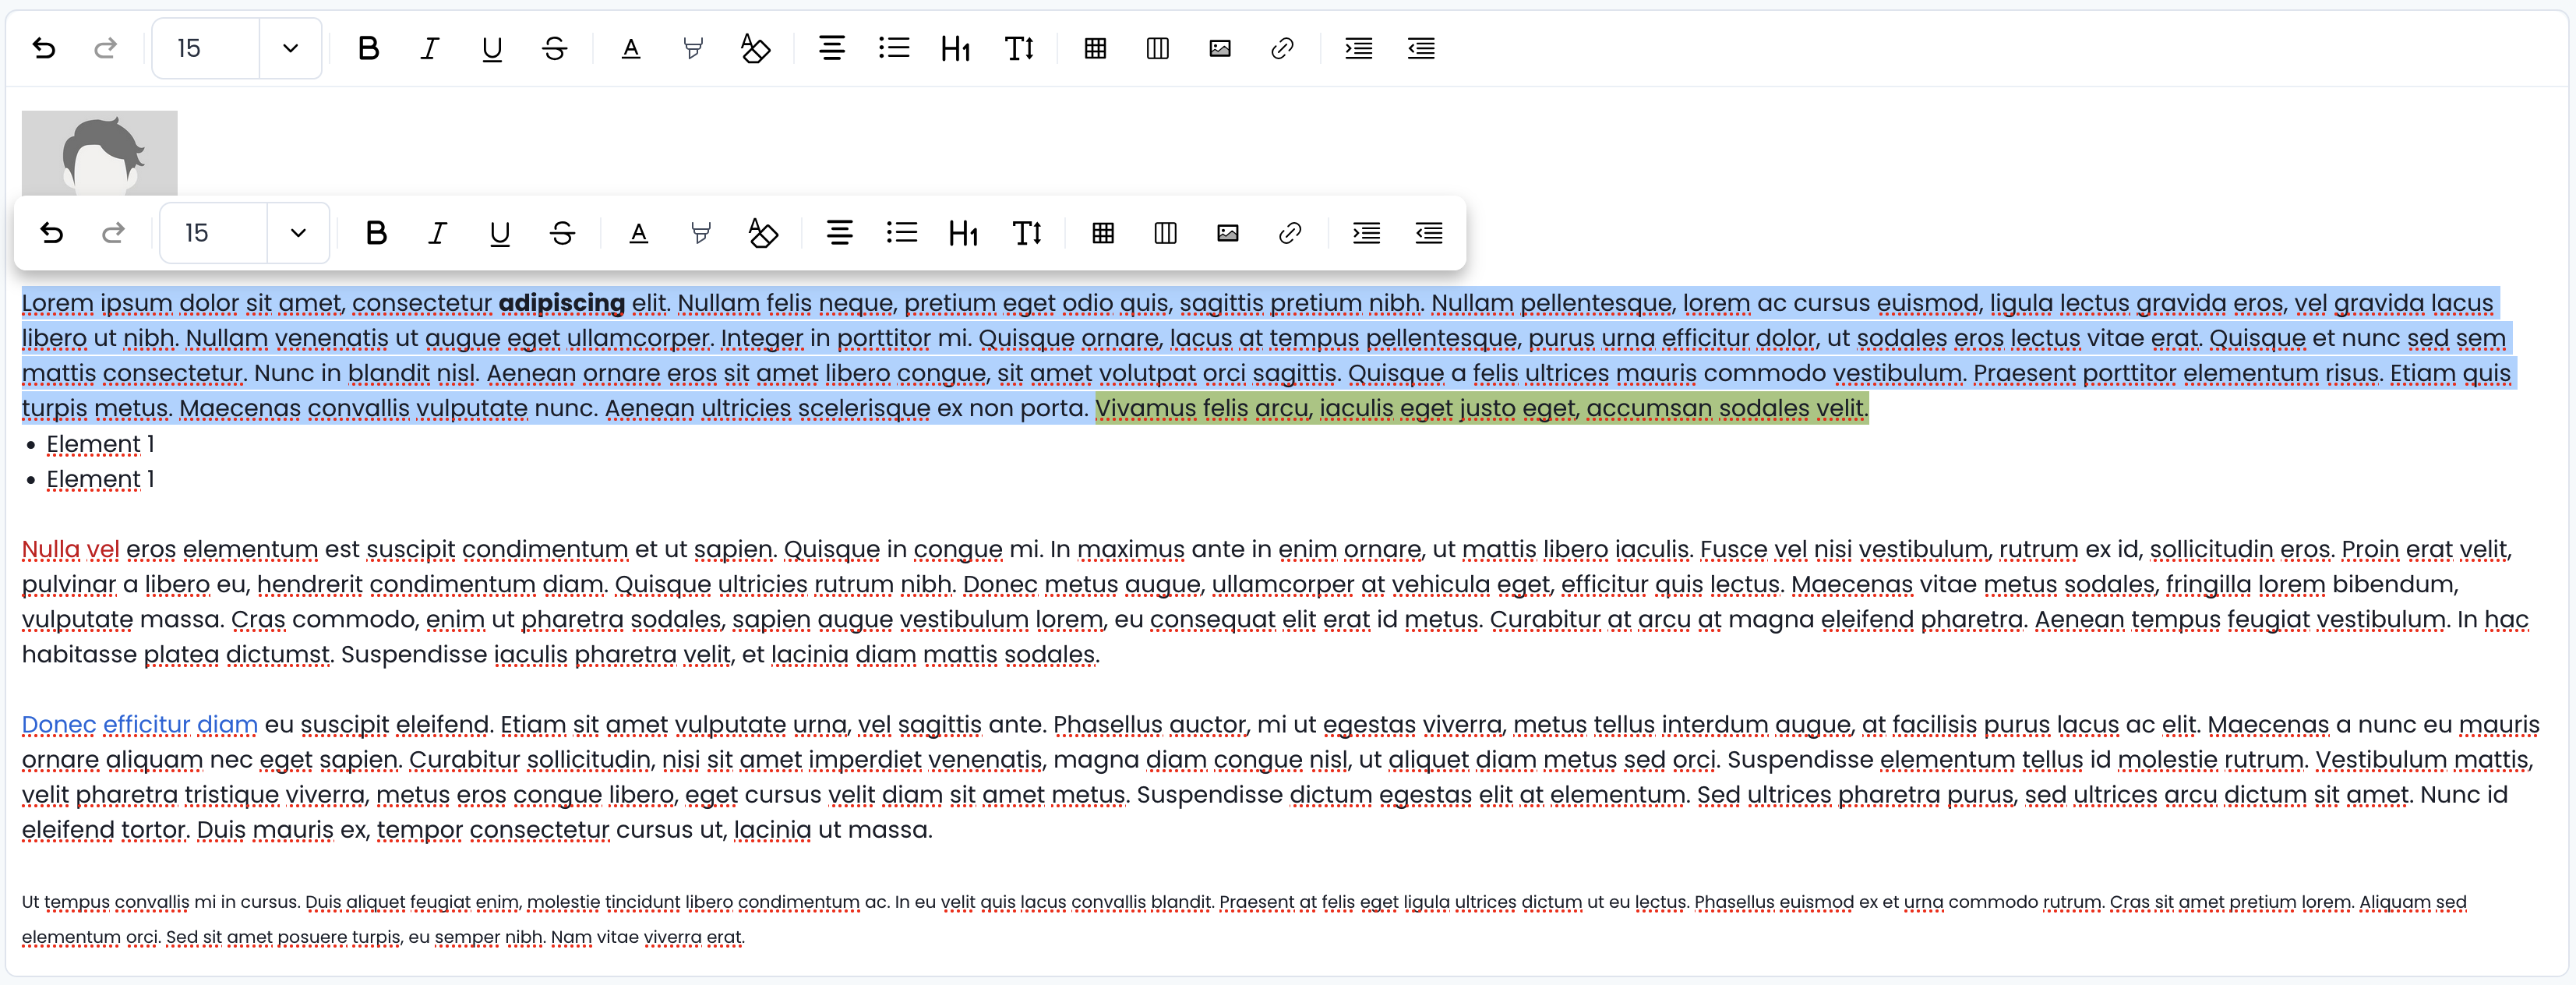2576x985 pixels.
Task: Open text color picker in floating toolbar
Action: (x=638, y=233)
